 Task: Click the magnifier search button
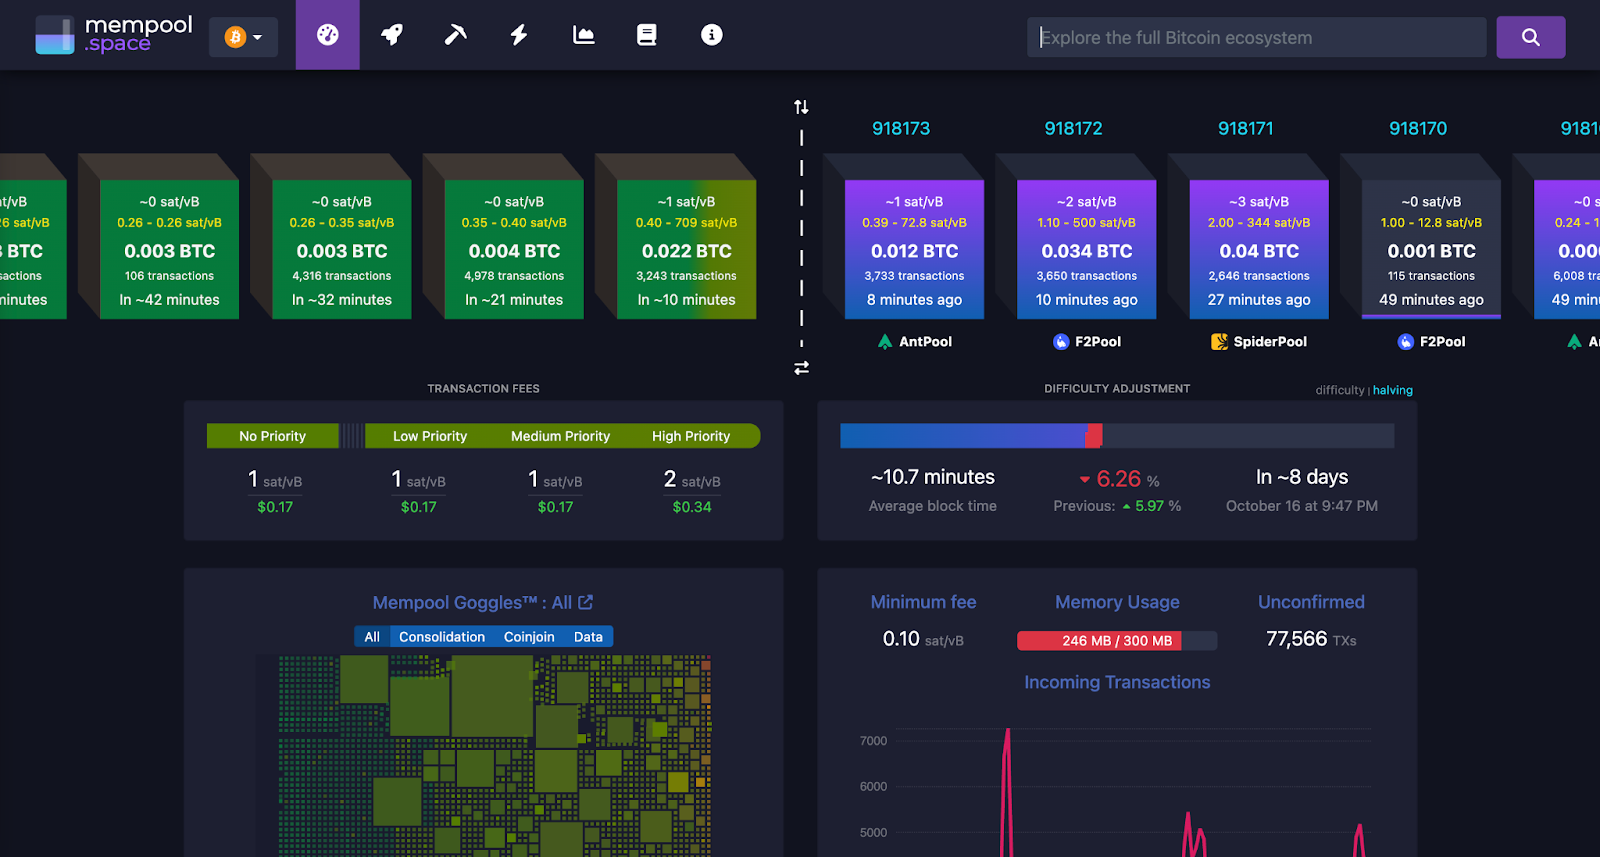1530,37
